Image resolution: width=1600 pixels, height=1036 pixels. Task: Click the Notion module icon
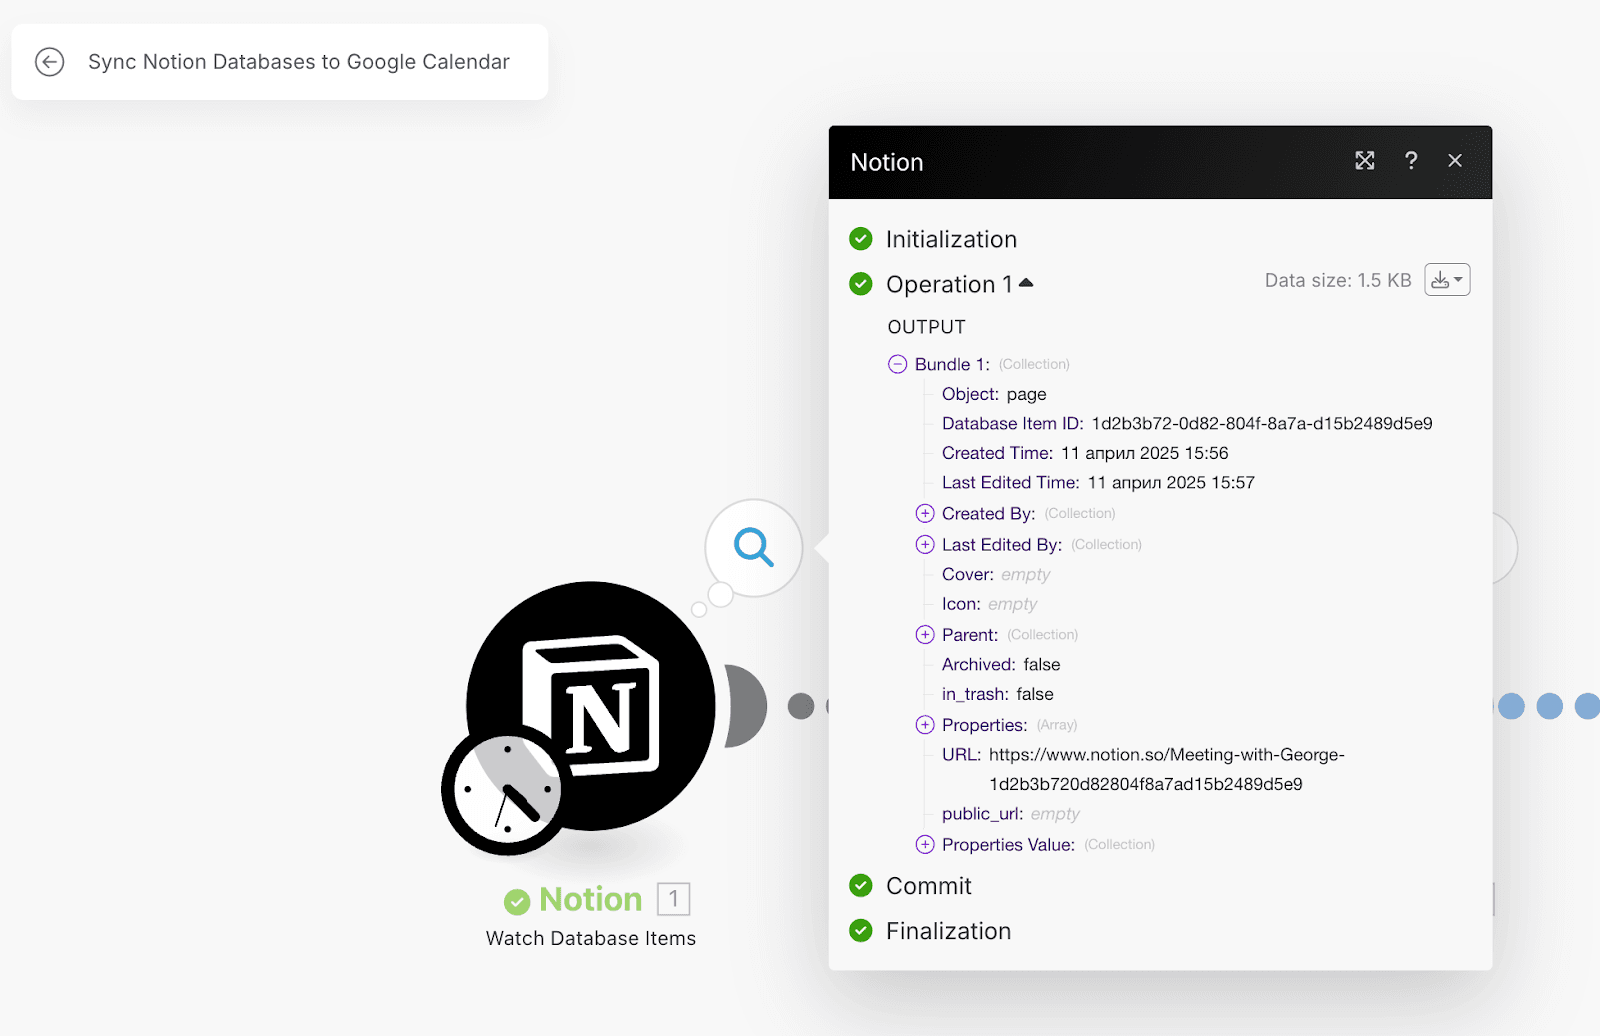[591, 705]
